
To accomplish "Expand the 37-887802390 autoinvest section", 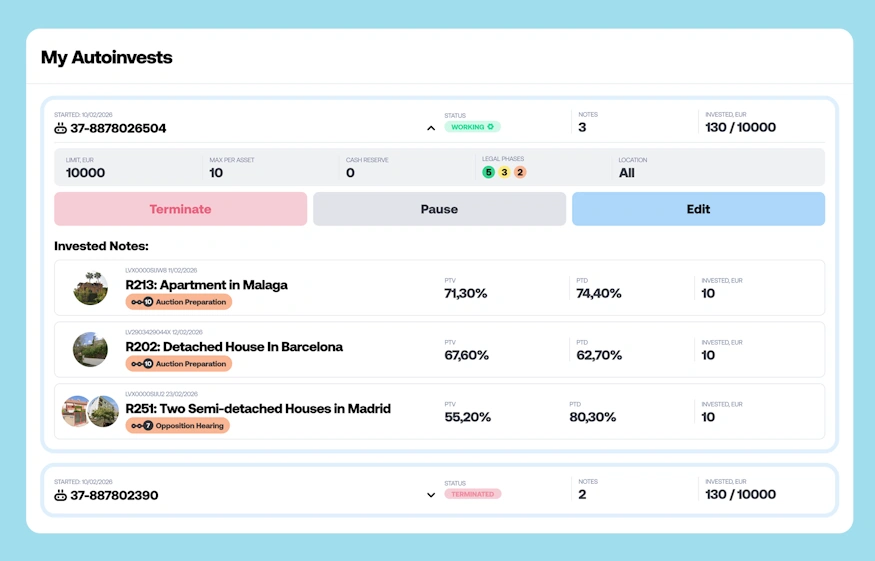I will point(431,495).
